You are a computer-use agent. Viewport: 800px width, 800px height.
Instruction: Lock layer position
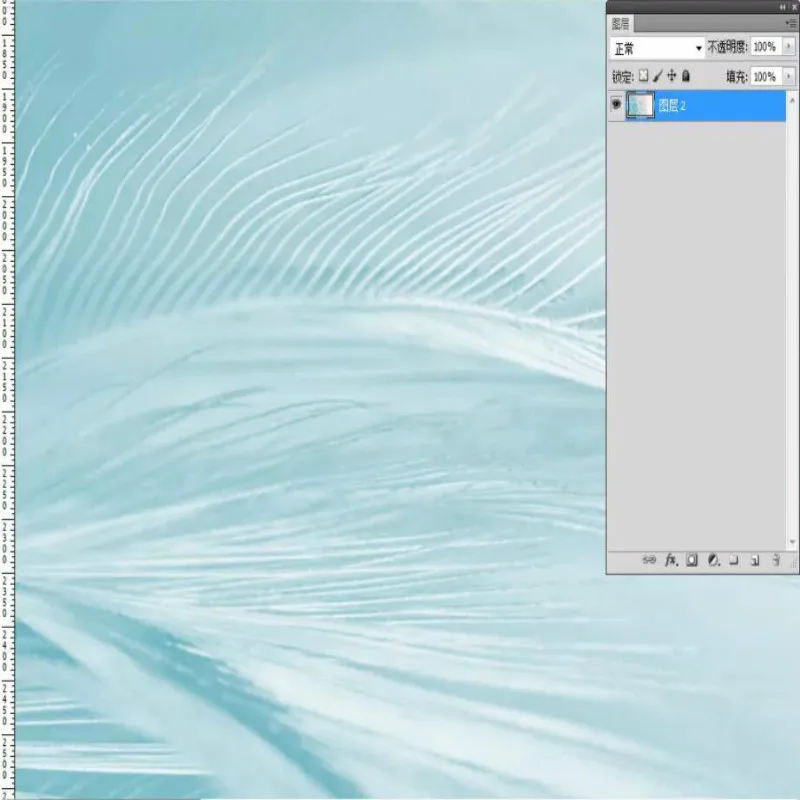coord(671,76)
